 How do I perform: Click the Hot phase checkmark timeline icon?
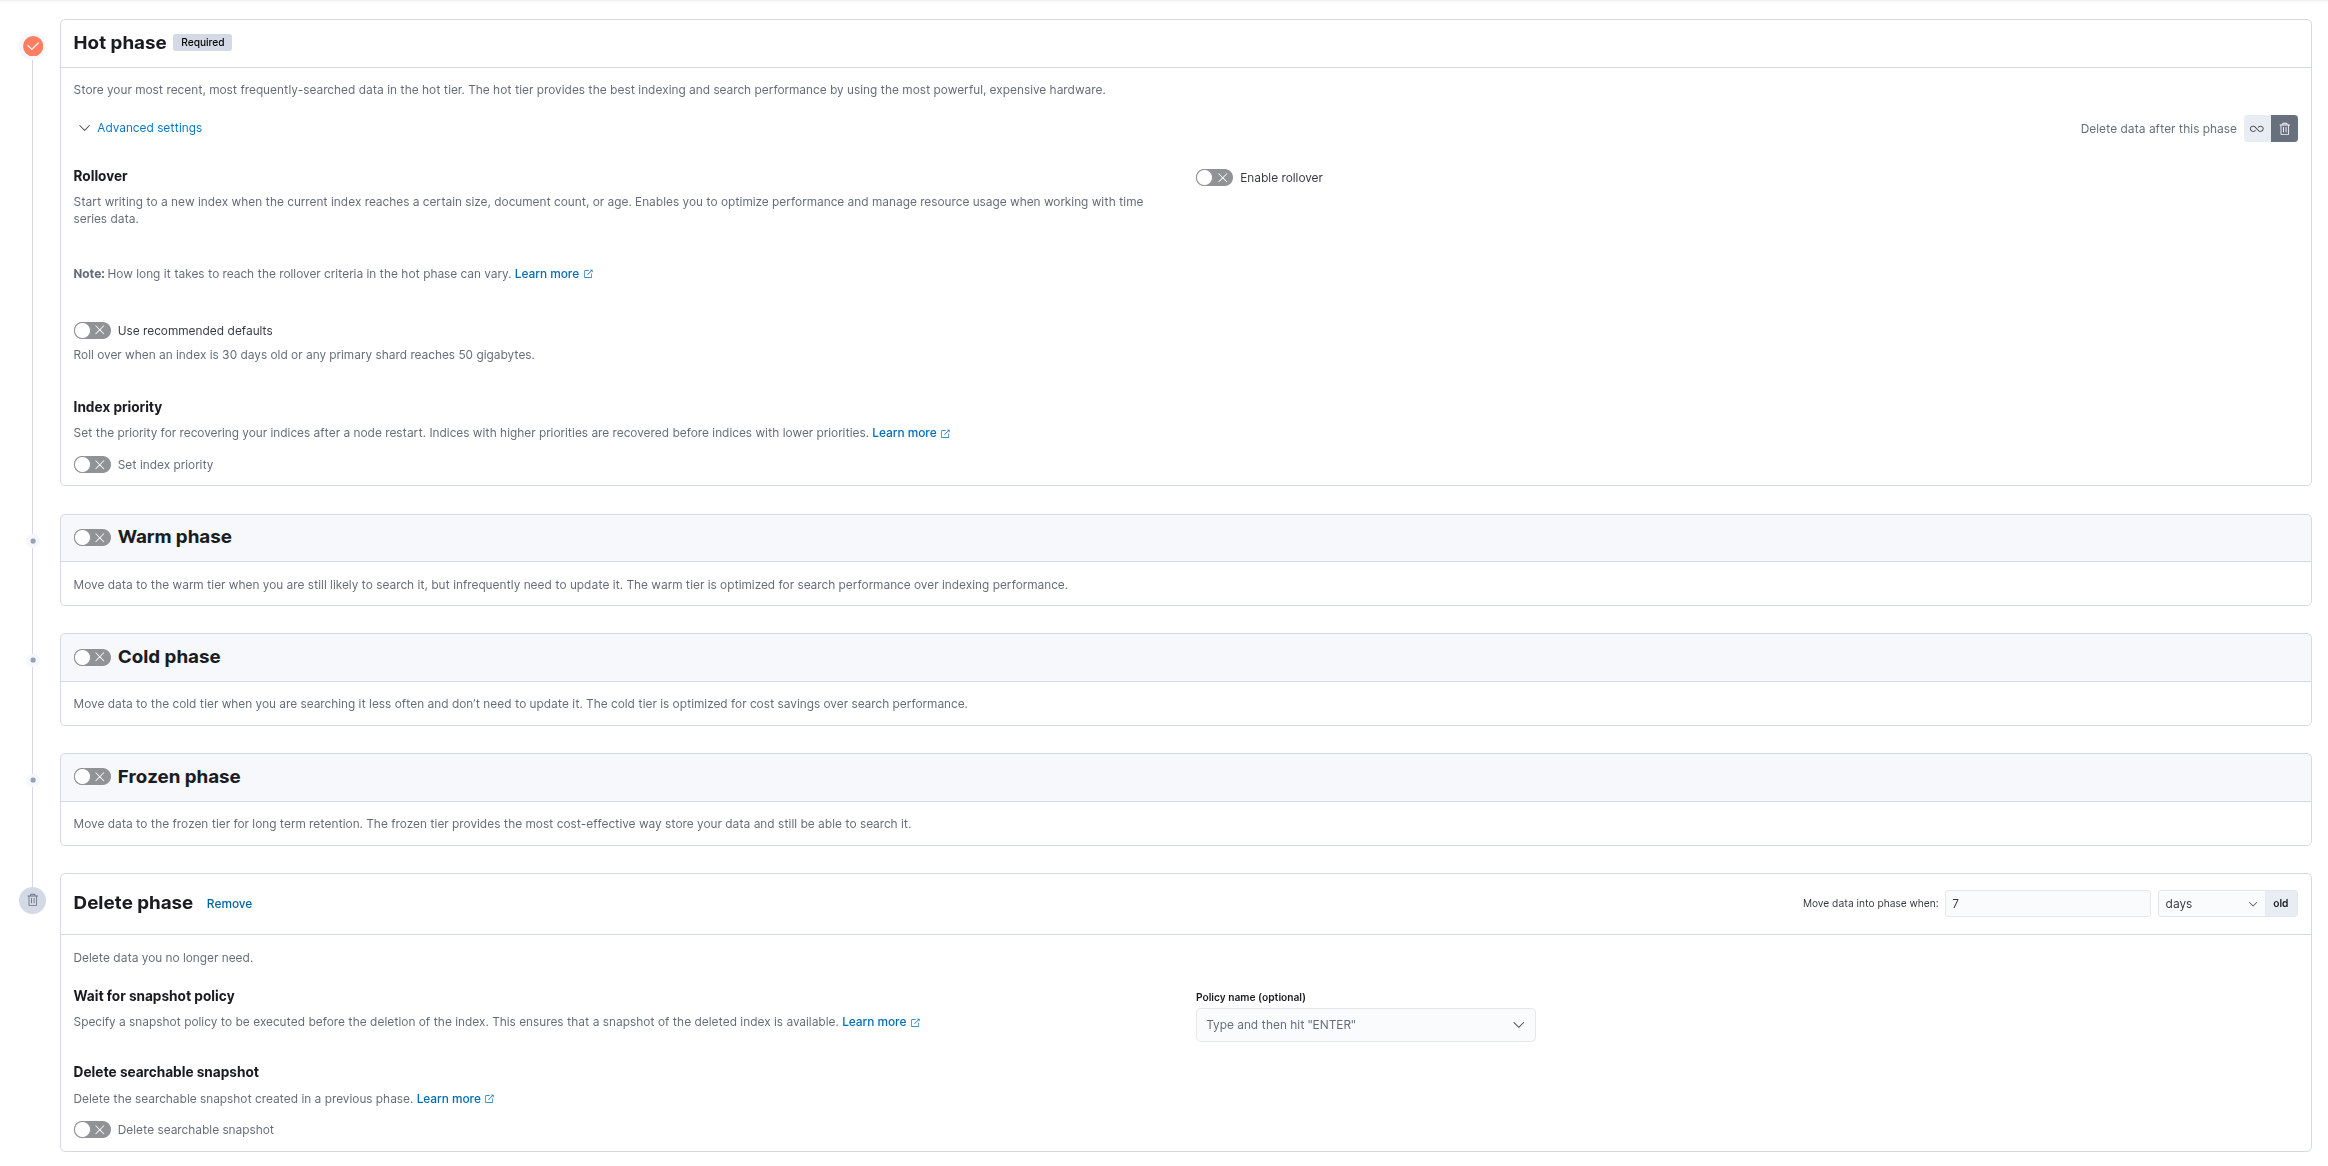33,46
